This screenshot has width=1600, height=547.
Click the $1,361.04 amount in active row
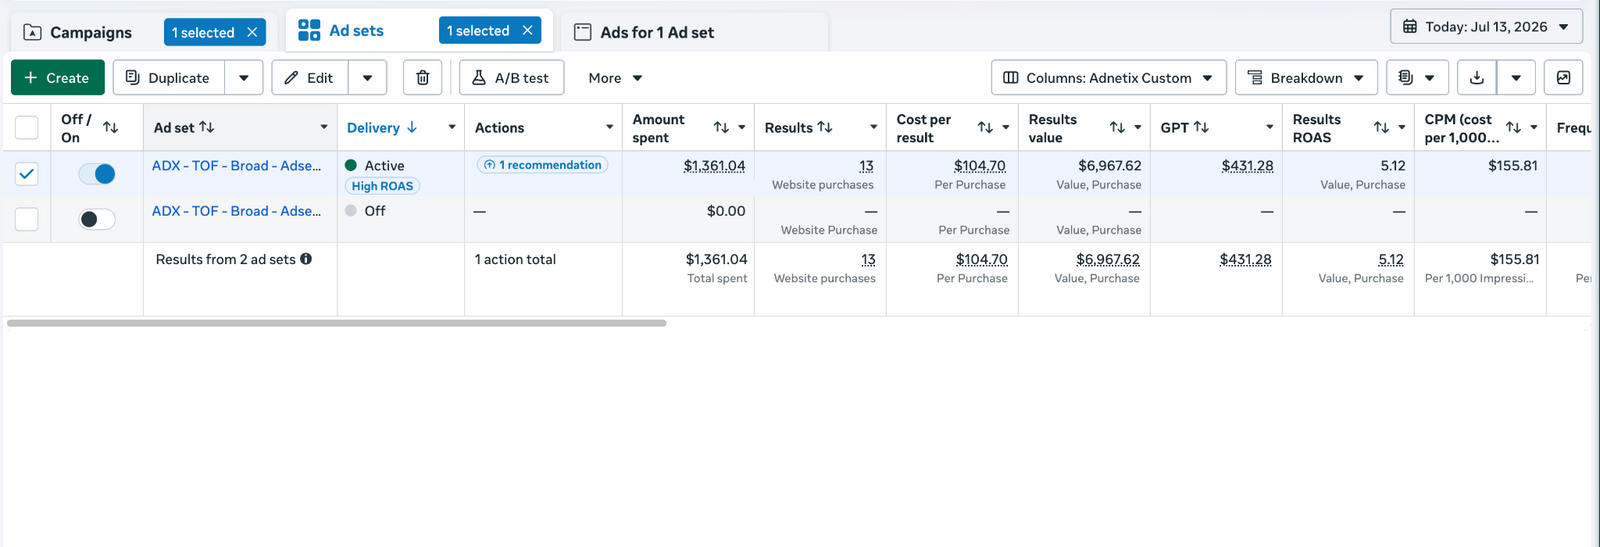click(x=714, y=166)
